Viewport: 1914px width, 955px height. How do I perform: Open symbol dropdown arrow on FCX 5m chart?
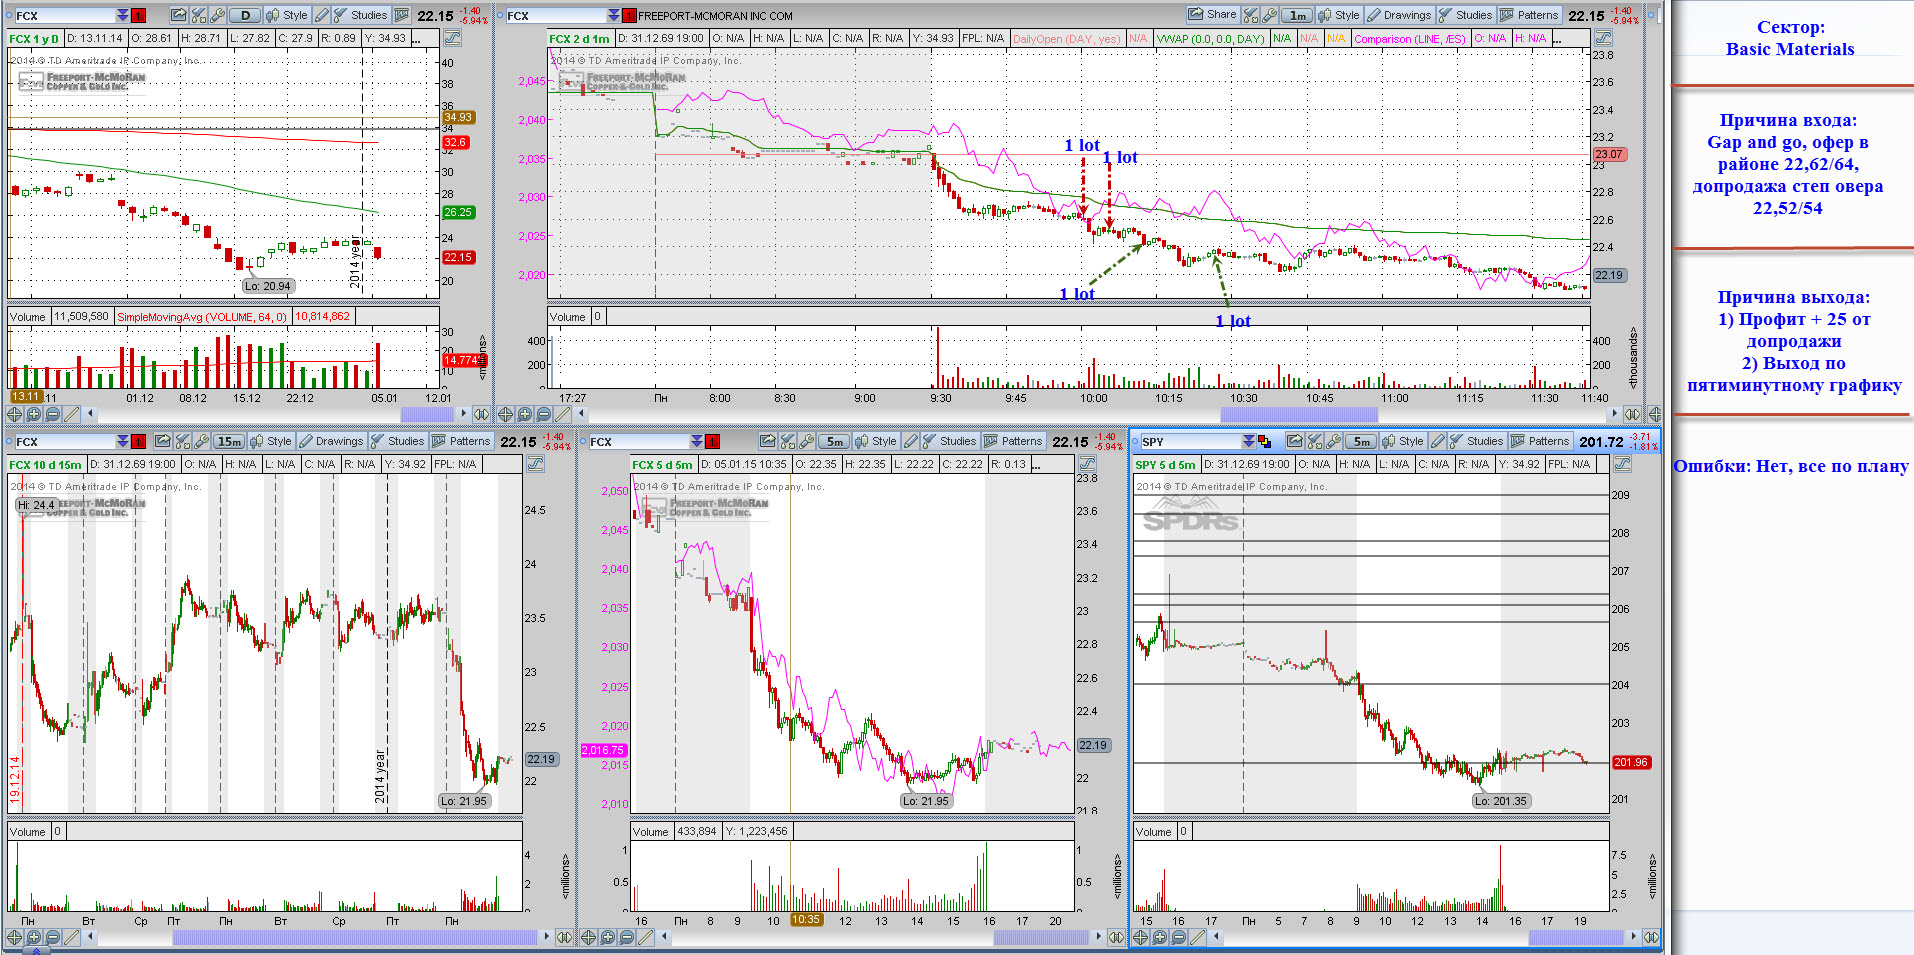click(696, 441)
